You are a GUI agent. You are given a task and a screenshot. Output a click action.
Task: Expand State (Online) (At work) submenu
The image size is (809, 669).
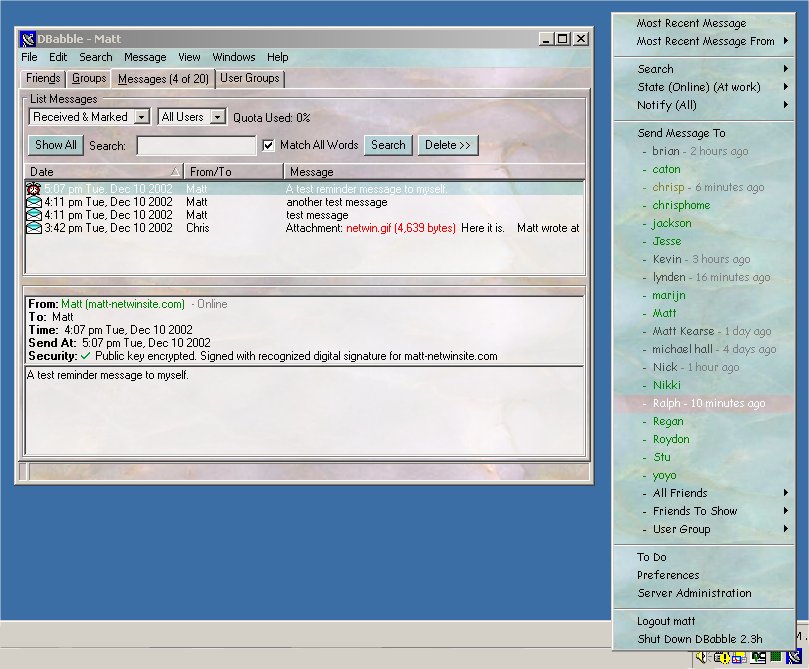click(x=705, y=87)
